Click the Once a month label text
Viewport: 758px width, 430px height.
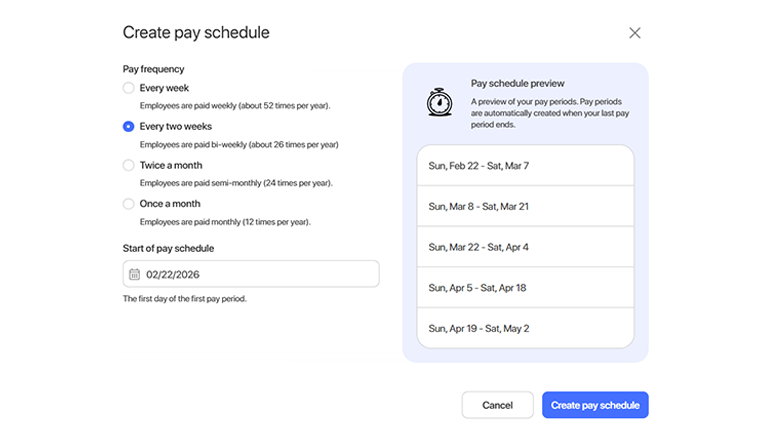click(172, 204)
